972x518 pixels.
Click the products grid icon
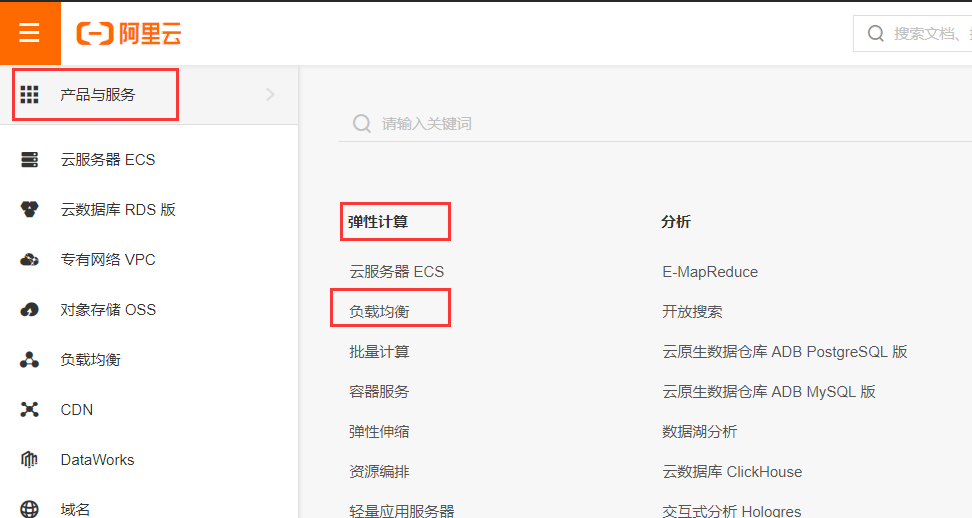click(x=29, y=94)
